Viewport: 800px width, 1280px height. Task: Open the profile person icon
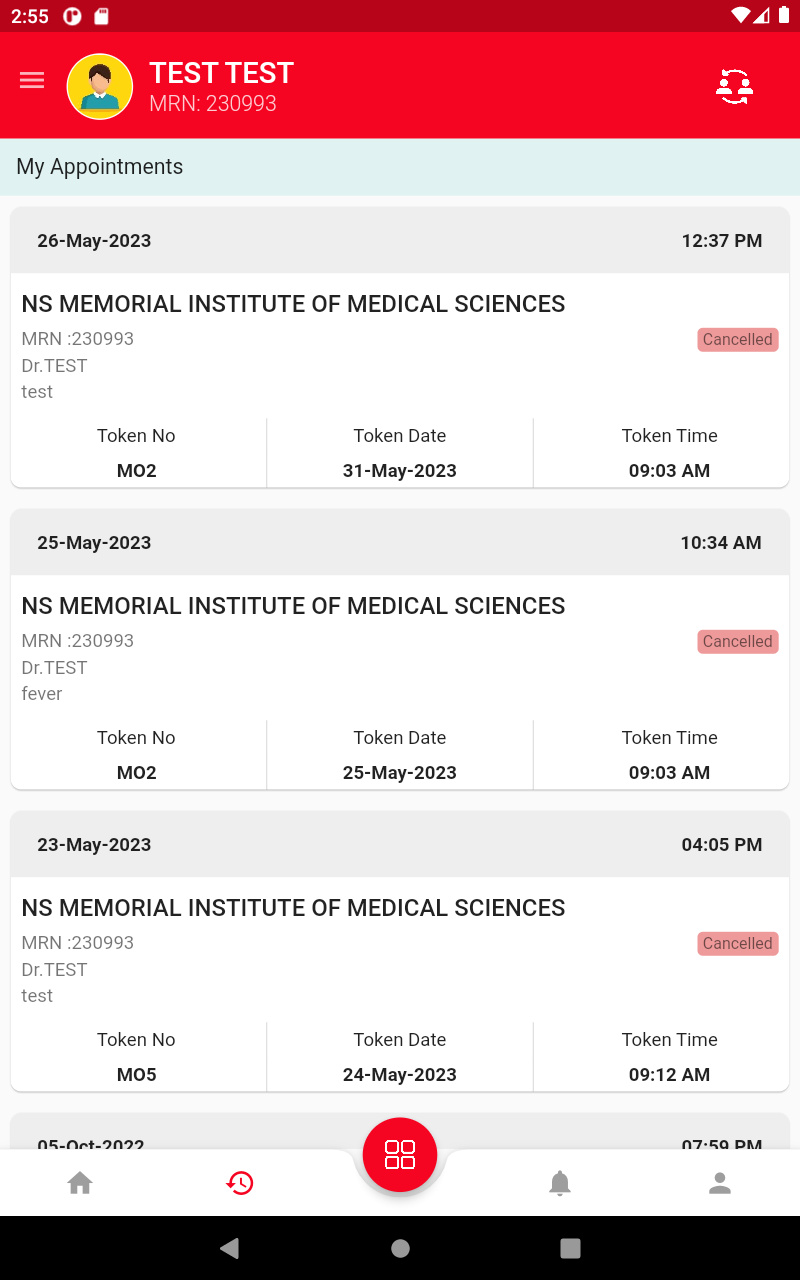720,1183
